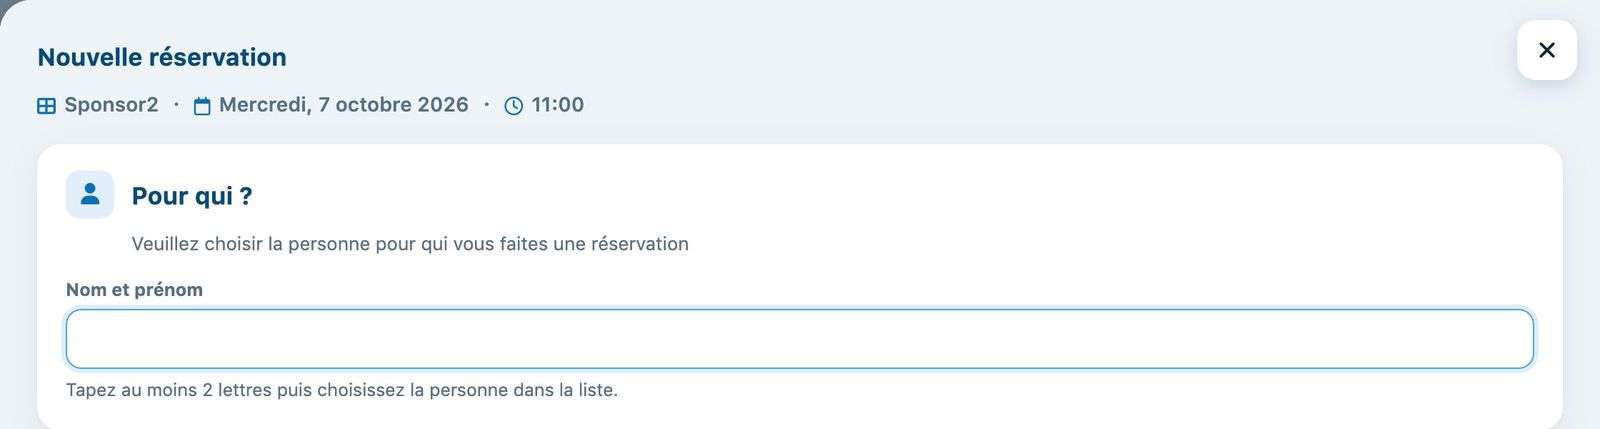
Task: Click the date Mercredi, 7 octobre 2026
Action: pos(343,105)
